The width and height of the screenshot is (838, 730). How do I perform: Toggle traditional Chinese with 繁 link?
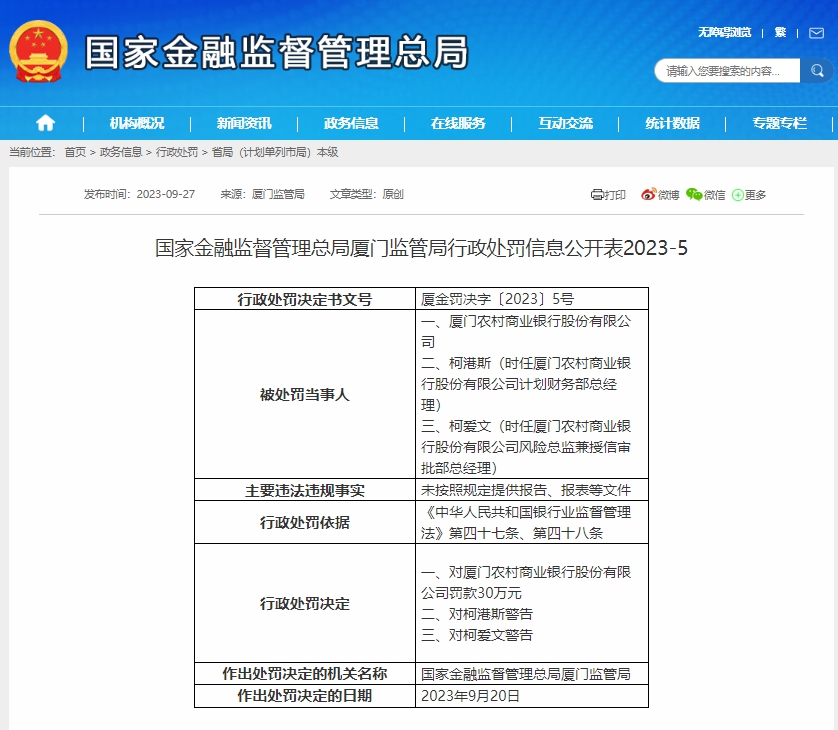point(780,33)
